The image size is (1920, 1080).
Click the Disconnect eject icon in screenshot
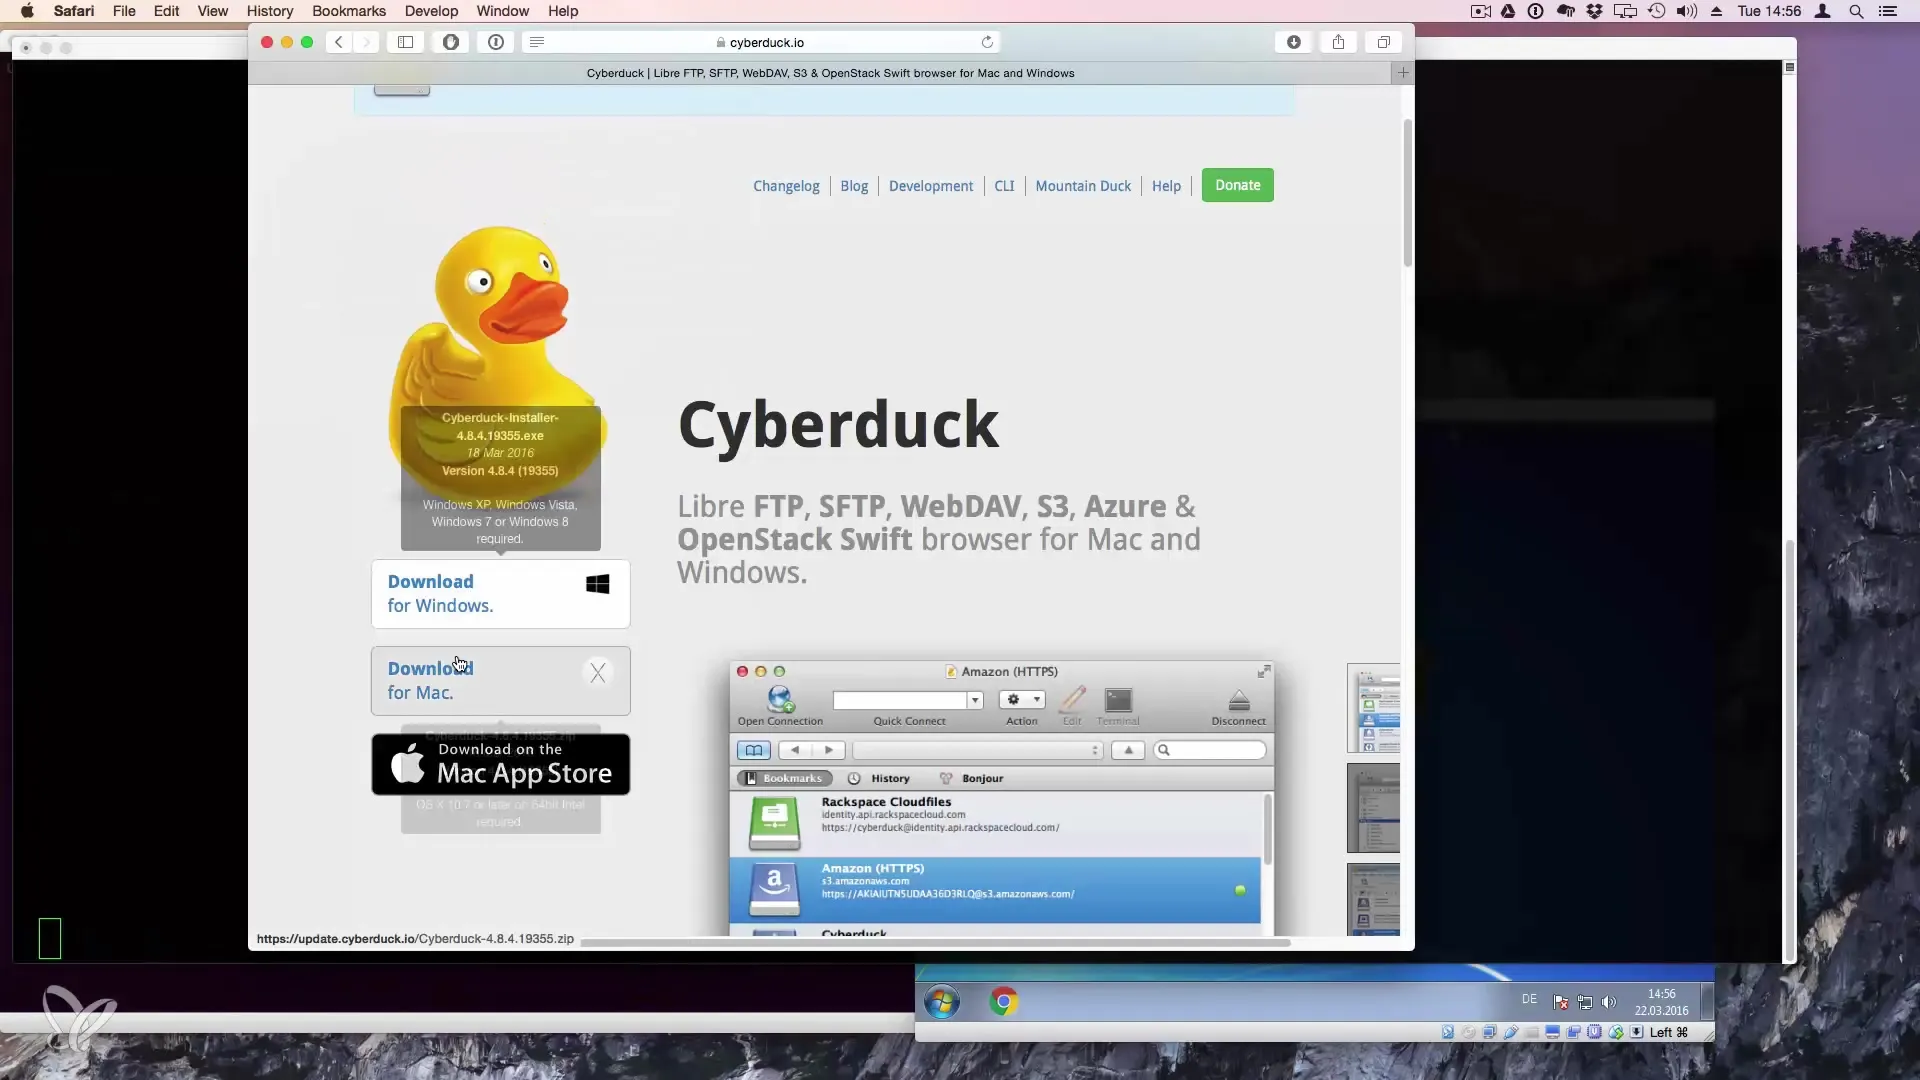pyautogui.click(x=1239, y=700)
